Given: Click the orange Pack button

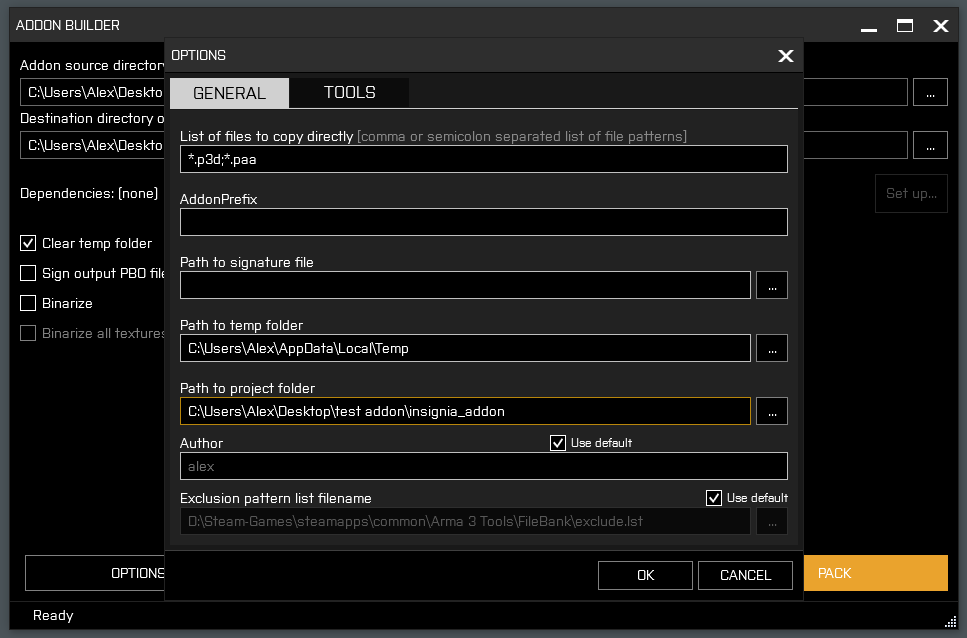Looking at the screenshot, I should 875,573.
